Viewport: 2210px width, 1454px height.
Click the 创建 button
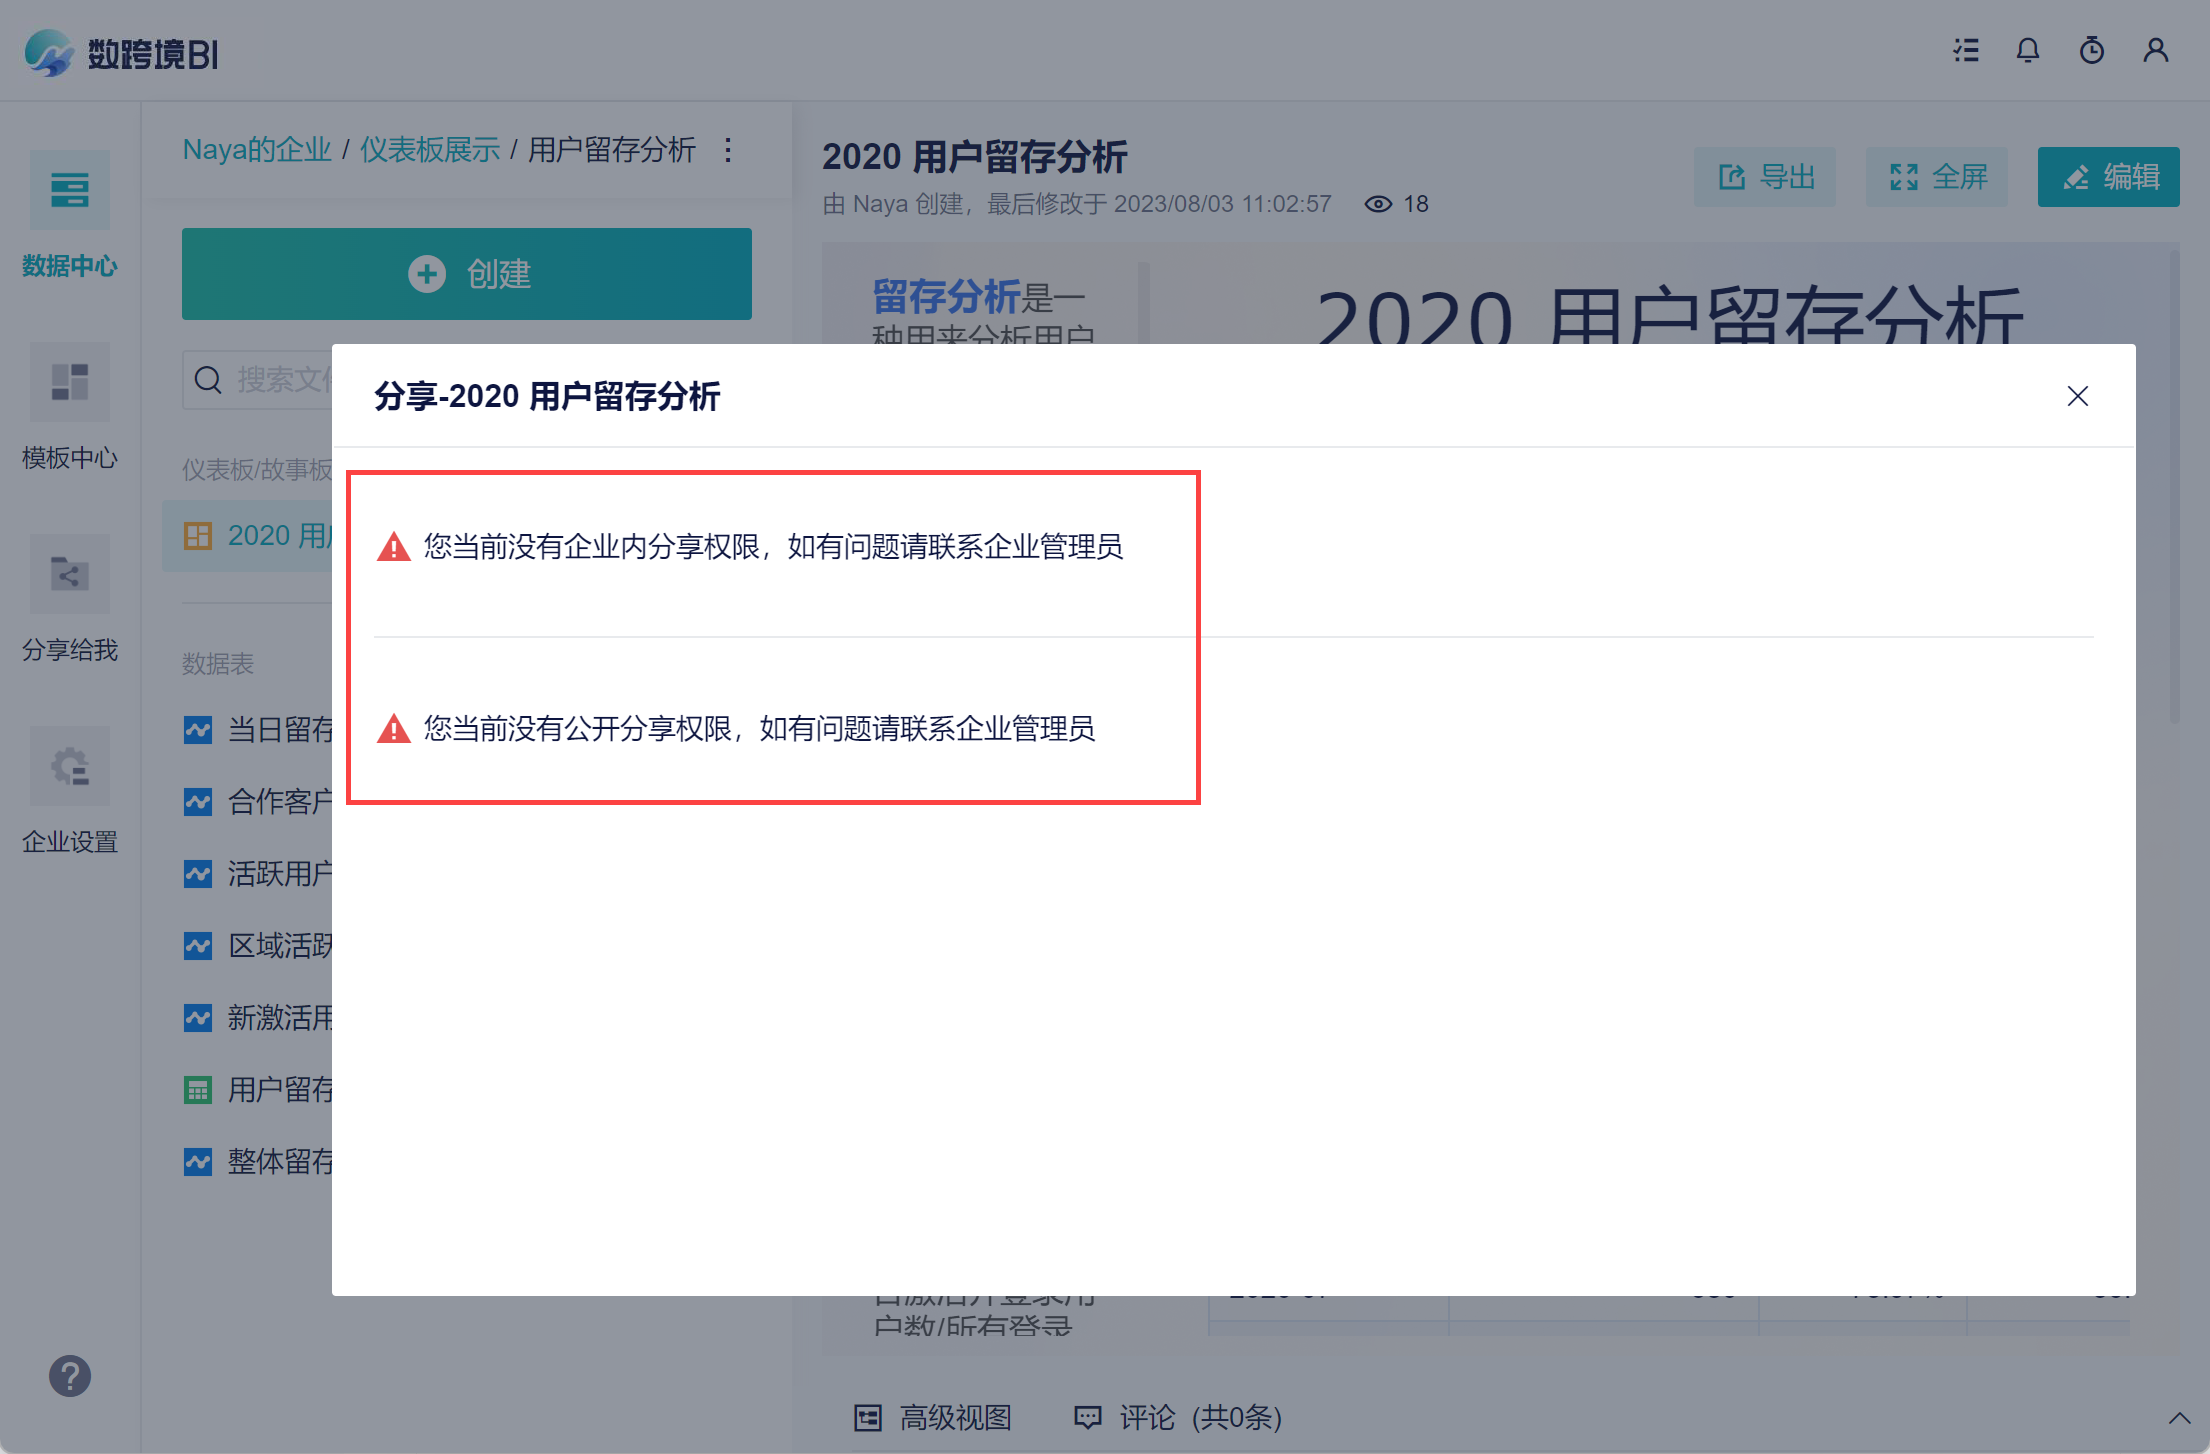pos(466,274)
